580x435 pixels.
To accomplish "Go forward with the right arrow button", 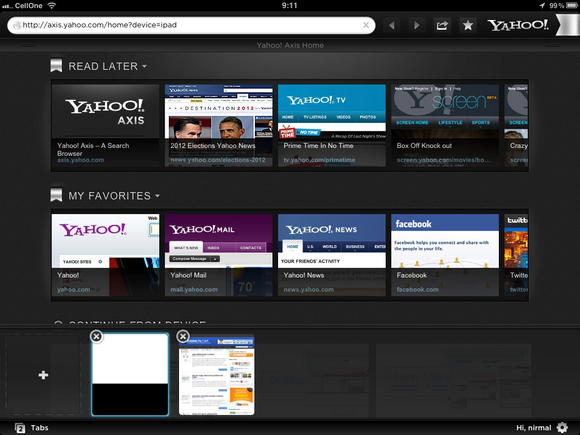I will pyautogui.click(x=417, y=25).
